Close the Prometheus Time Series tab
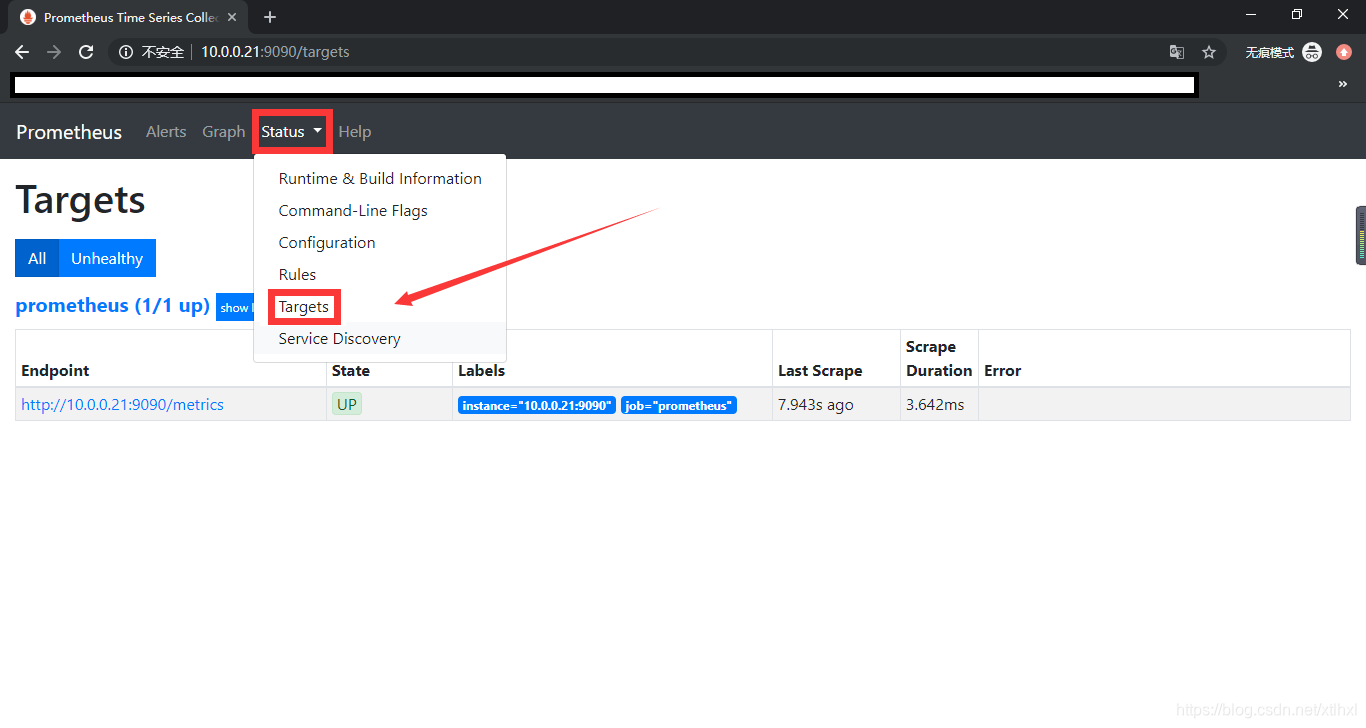Screen dimensions: 1366x728 232,17
